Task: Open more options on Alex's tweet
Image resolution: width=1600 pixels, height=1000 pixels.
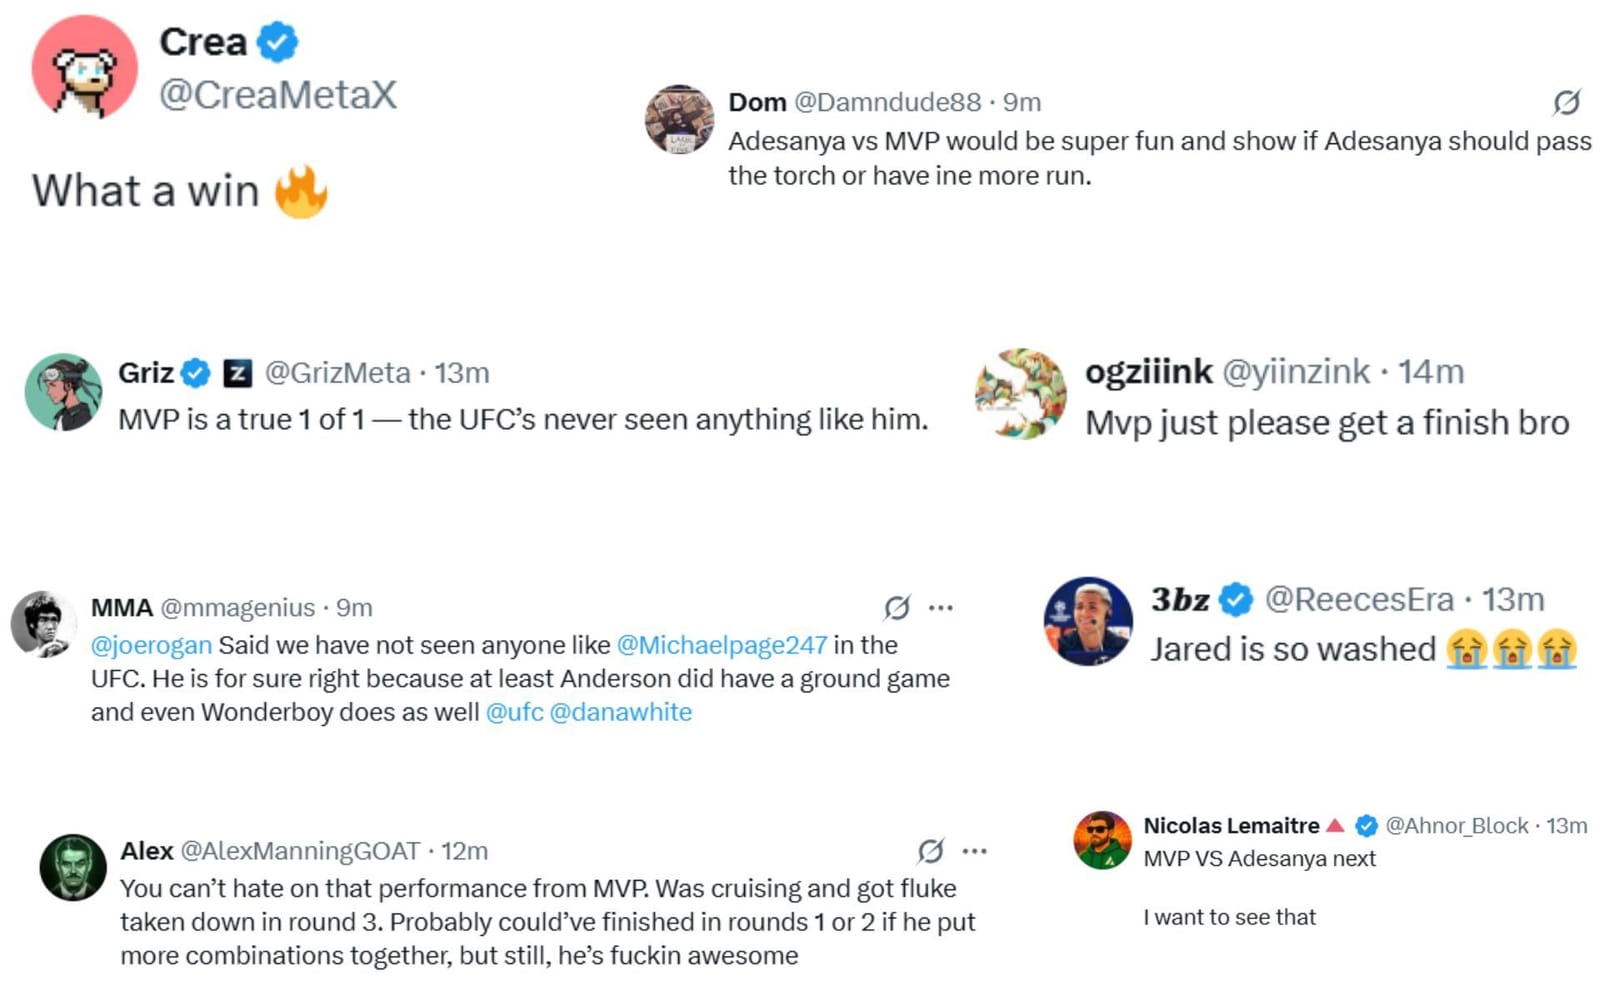Action: point(974,851)
